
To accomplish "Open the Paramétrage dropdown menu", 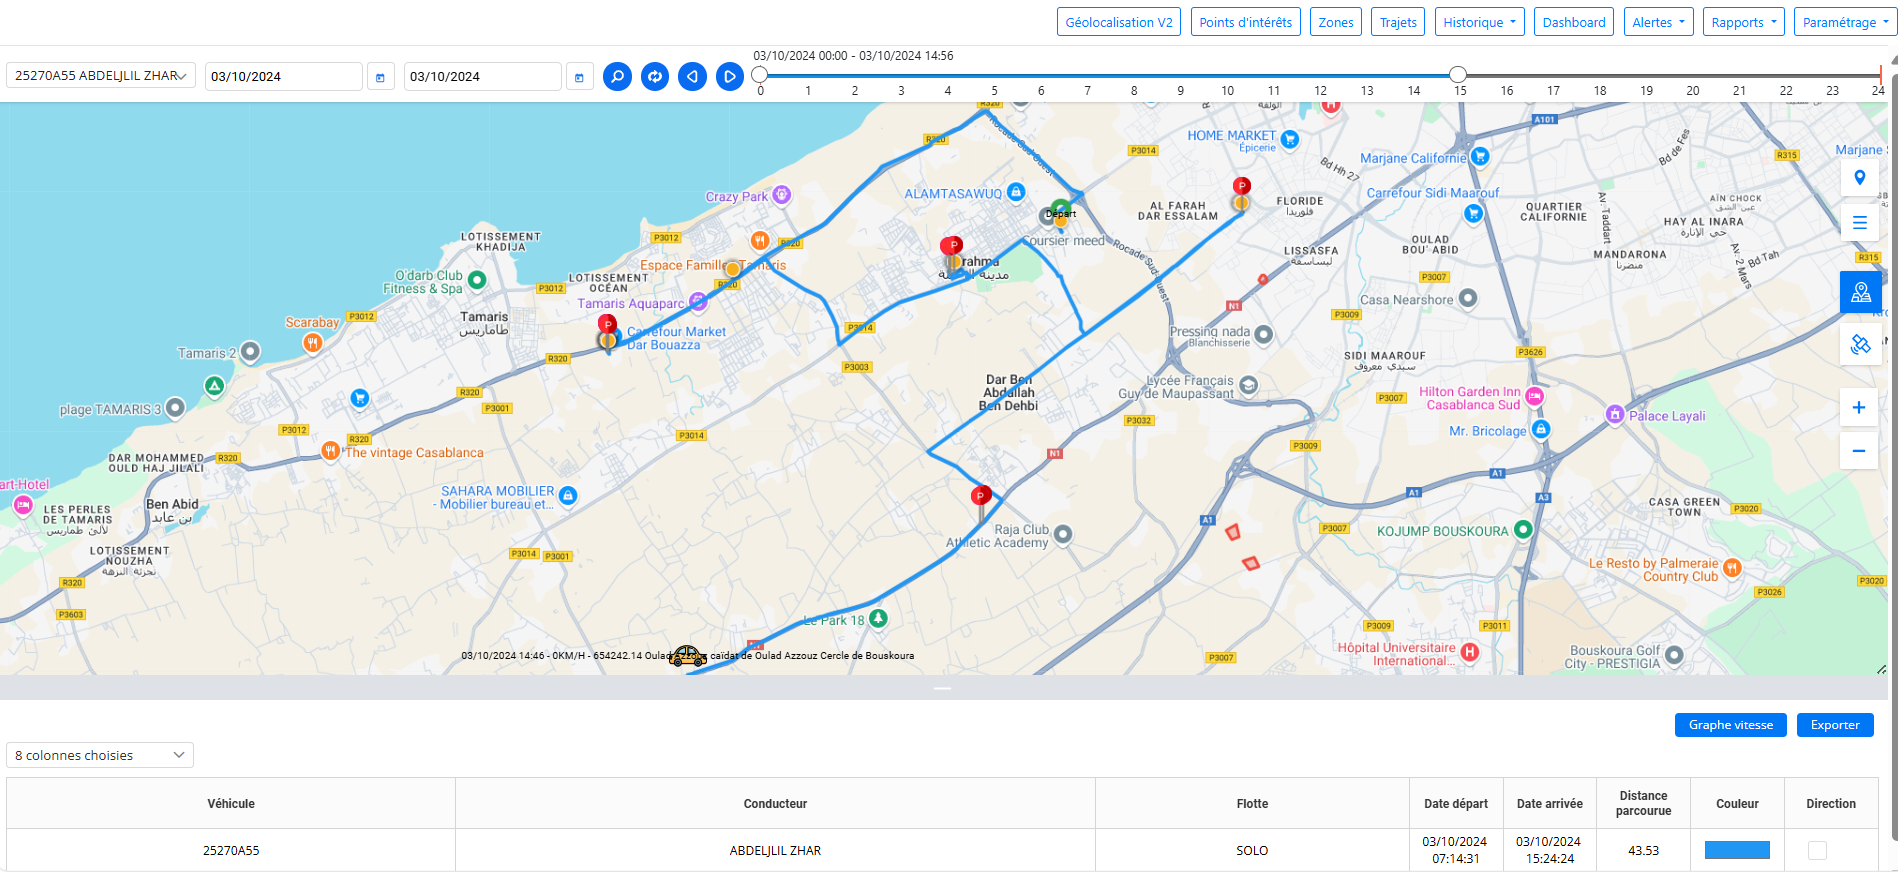I will (x=1845, y=22).
